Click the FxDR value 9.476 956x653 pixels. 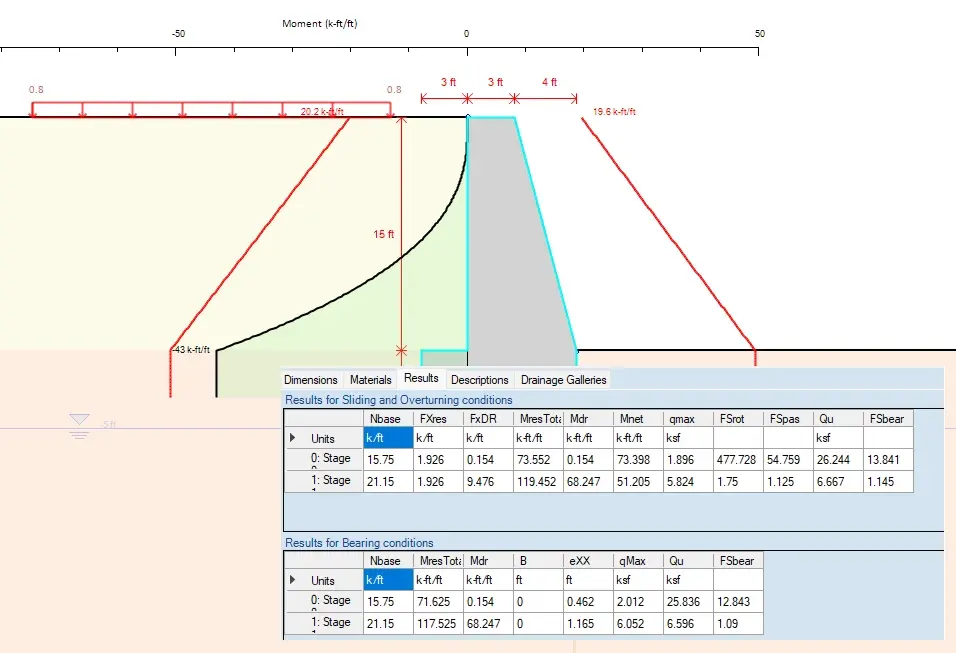(488, 481)
